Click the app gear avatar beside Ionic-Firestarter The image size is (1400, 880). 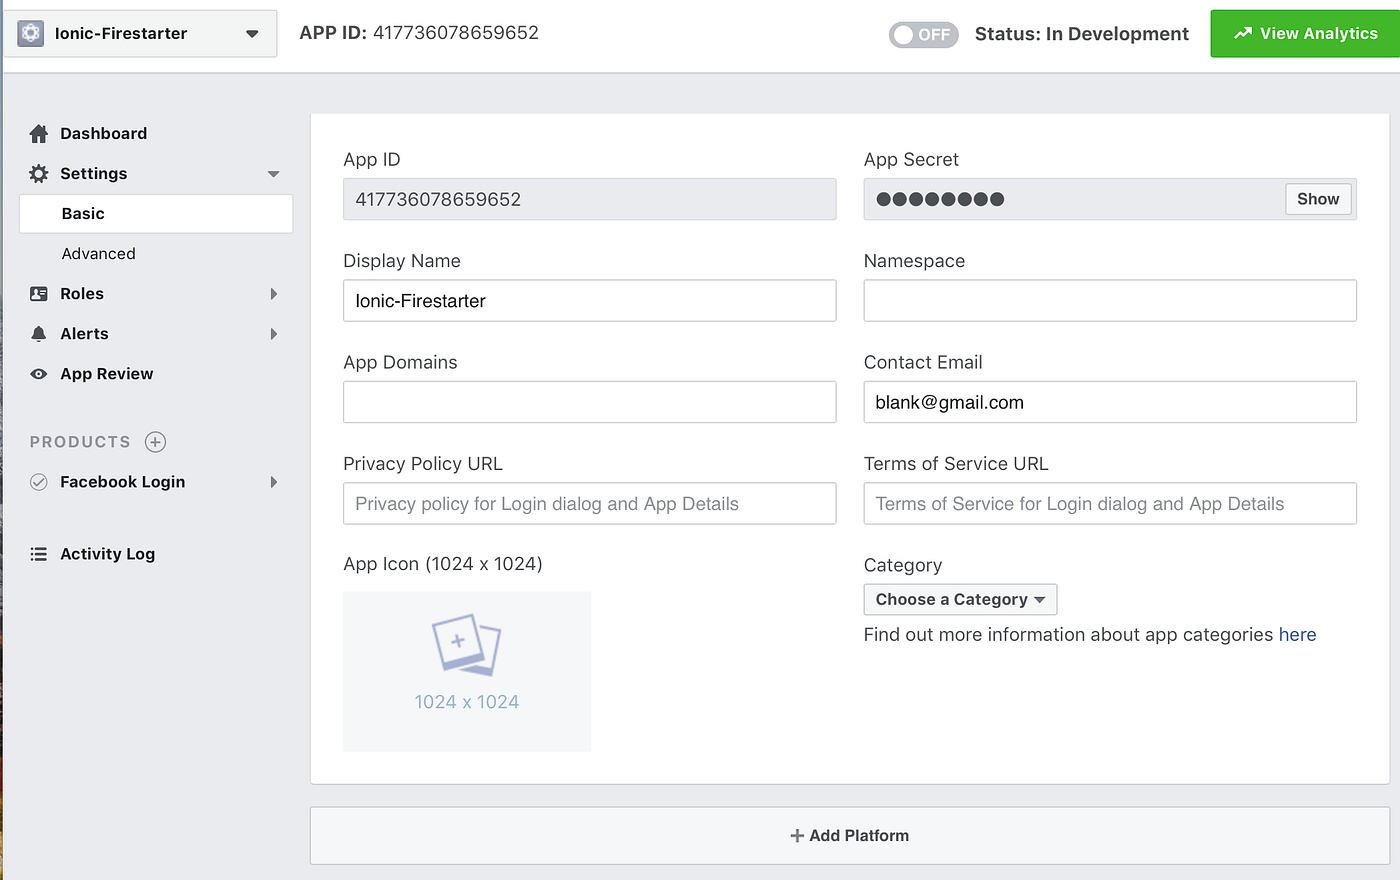coord(30,33)
